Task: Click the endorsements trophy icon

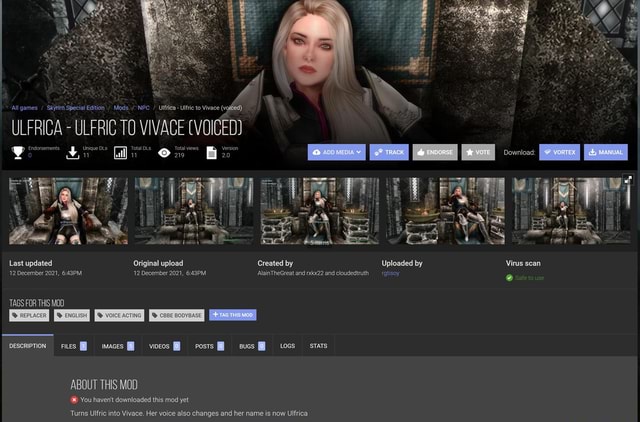Action: point(17,152)
